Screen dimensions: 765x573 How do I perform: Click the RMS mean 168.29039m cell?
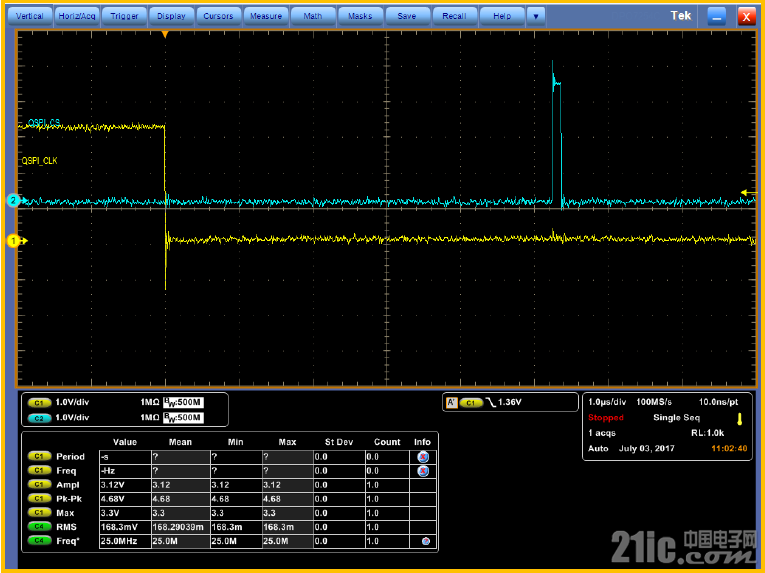pyautogui.click(x=181, y=527)
